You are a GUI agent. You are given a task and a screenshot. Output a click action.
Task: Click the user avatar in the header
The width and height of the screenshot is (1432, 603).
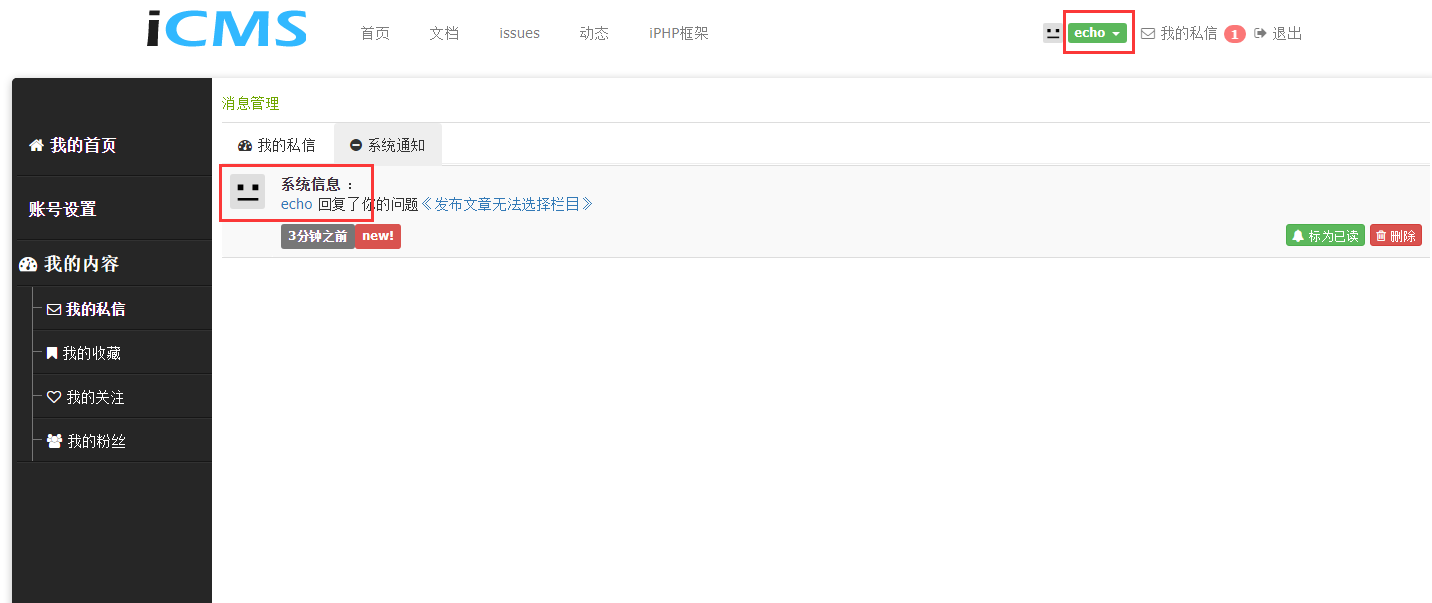(1052, 33)
